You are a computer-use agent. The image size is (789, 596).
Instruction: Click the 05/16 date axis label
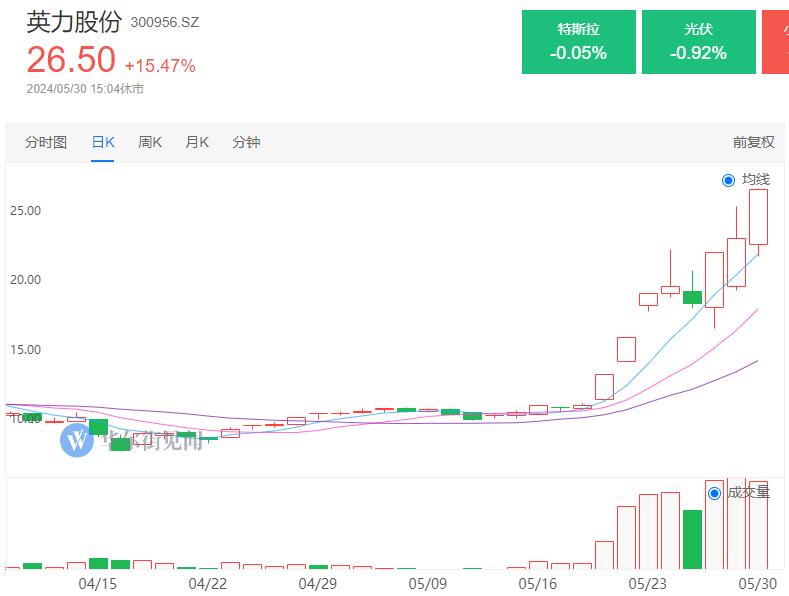click(x=537, y=584)
